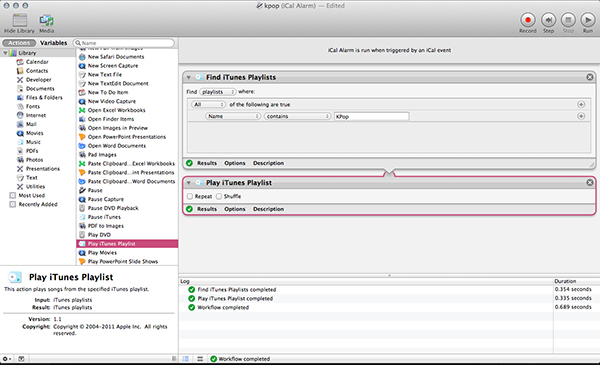Select the Internet library category
Image resolution: width=600 pixels, height=365 pixels.
[36, 115]
